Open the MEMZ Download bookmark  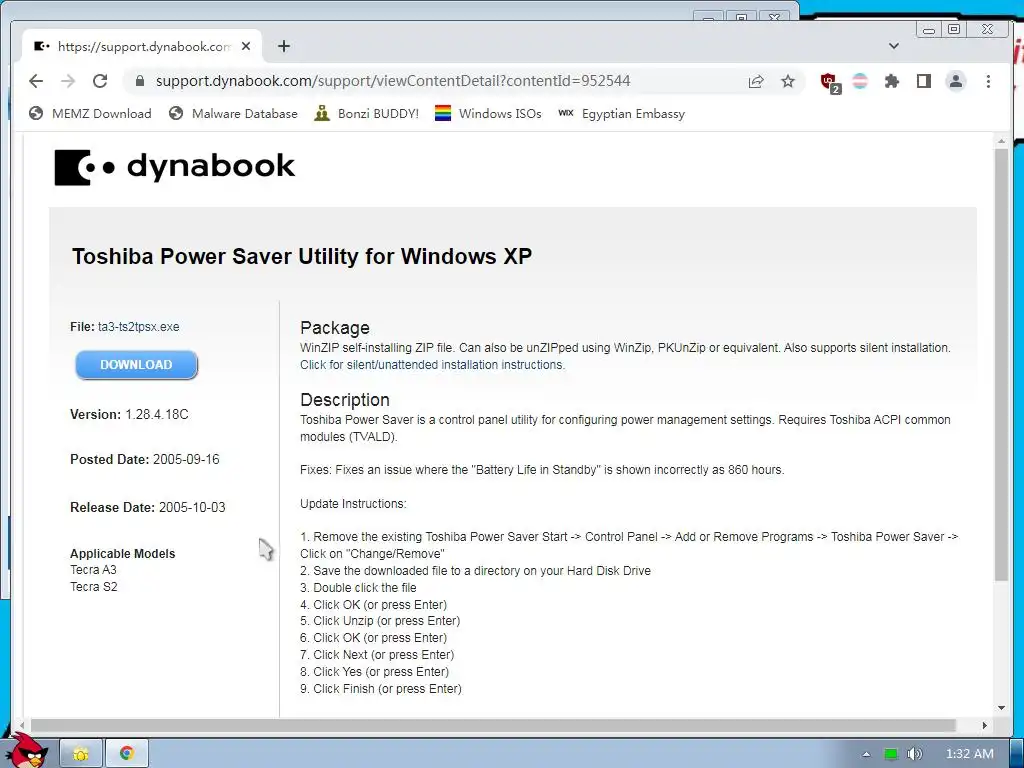click(90, 114)
